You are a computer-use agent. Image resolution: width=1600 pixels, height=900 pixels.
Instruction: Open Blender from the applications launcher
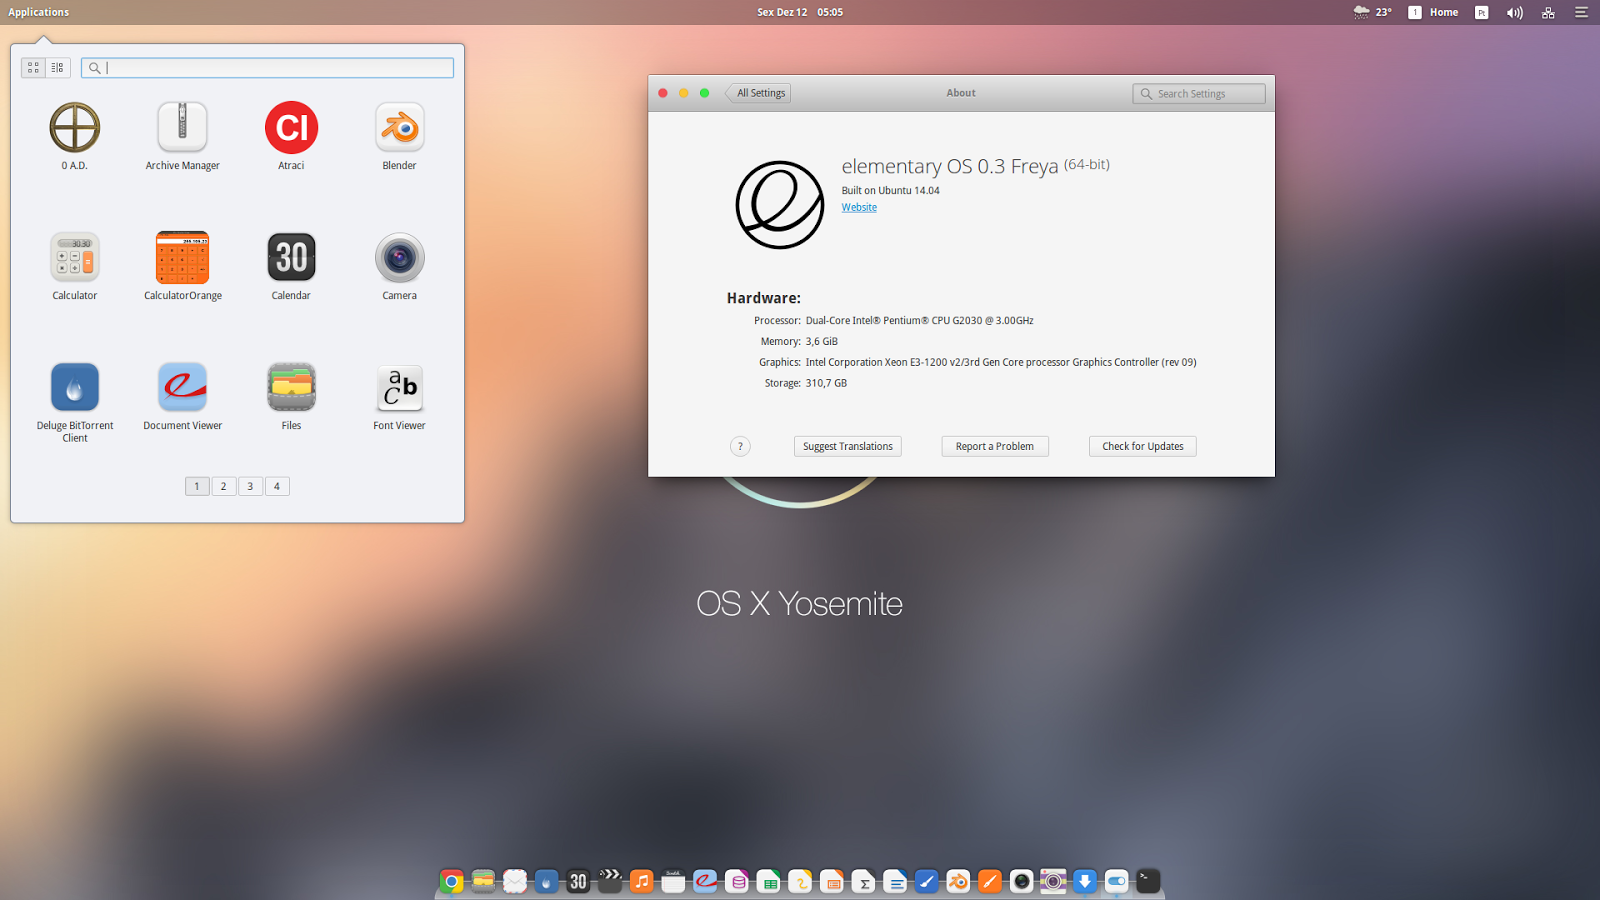tap(399, 128)
